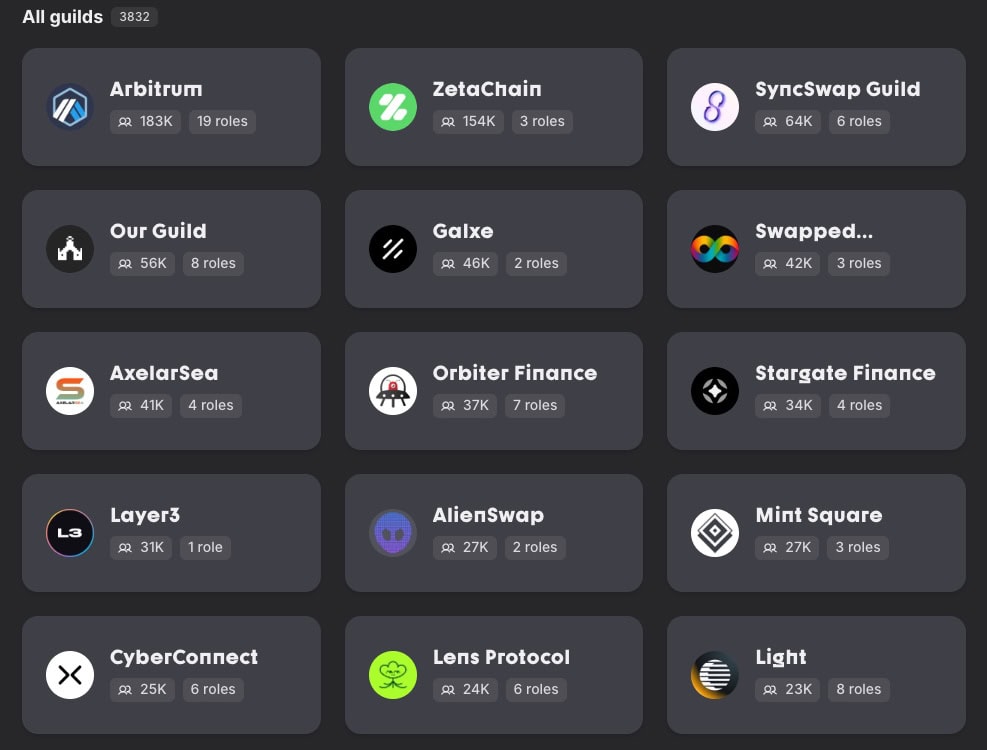The image size is (987, 750).
Task: Click the black Galxe logo icon
Action: coord(393,249)
